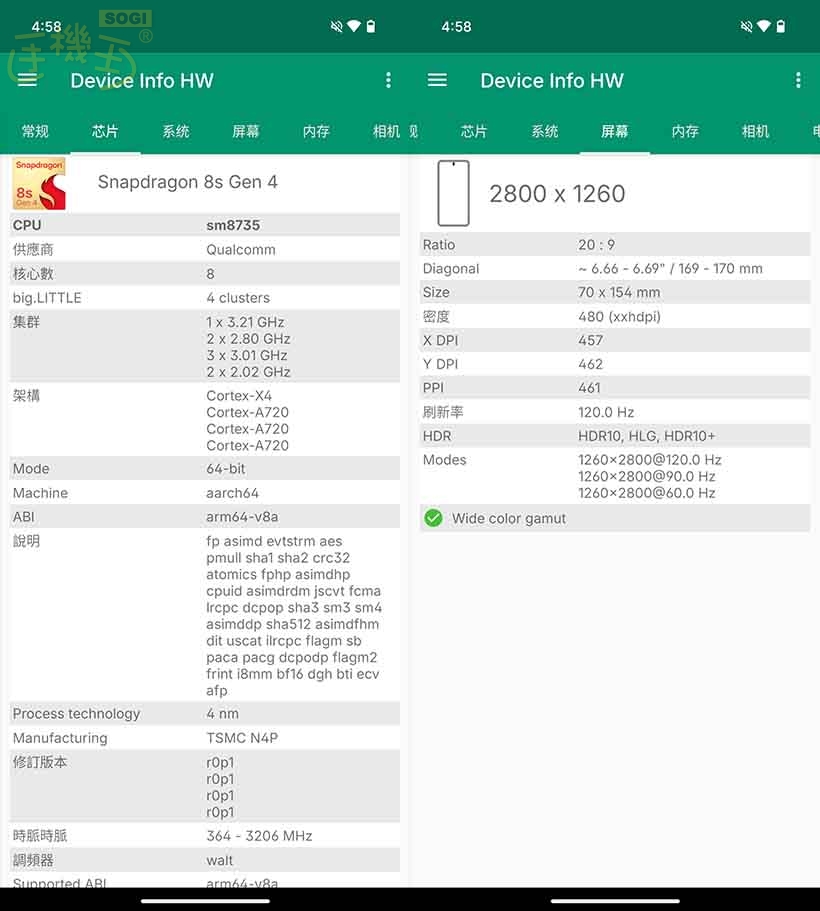
Task: Select 屏幕 tab on right screen
Action: (615, 131)
